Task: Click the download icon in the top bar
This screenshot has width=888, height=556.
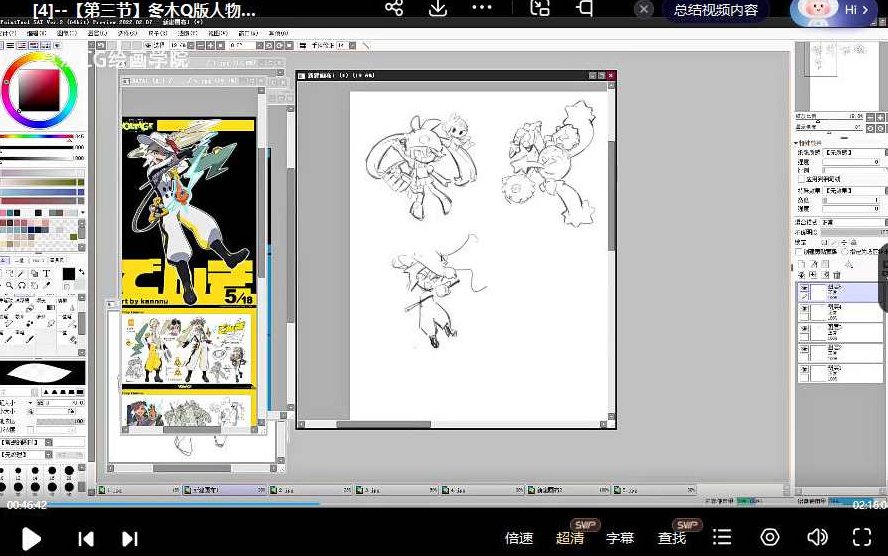Action: tap(437, 9)
